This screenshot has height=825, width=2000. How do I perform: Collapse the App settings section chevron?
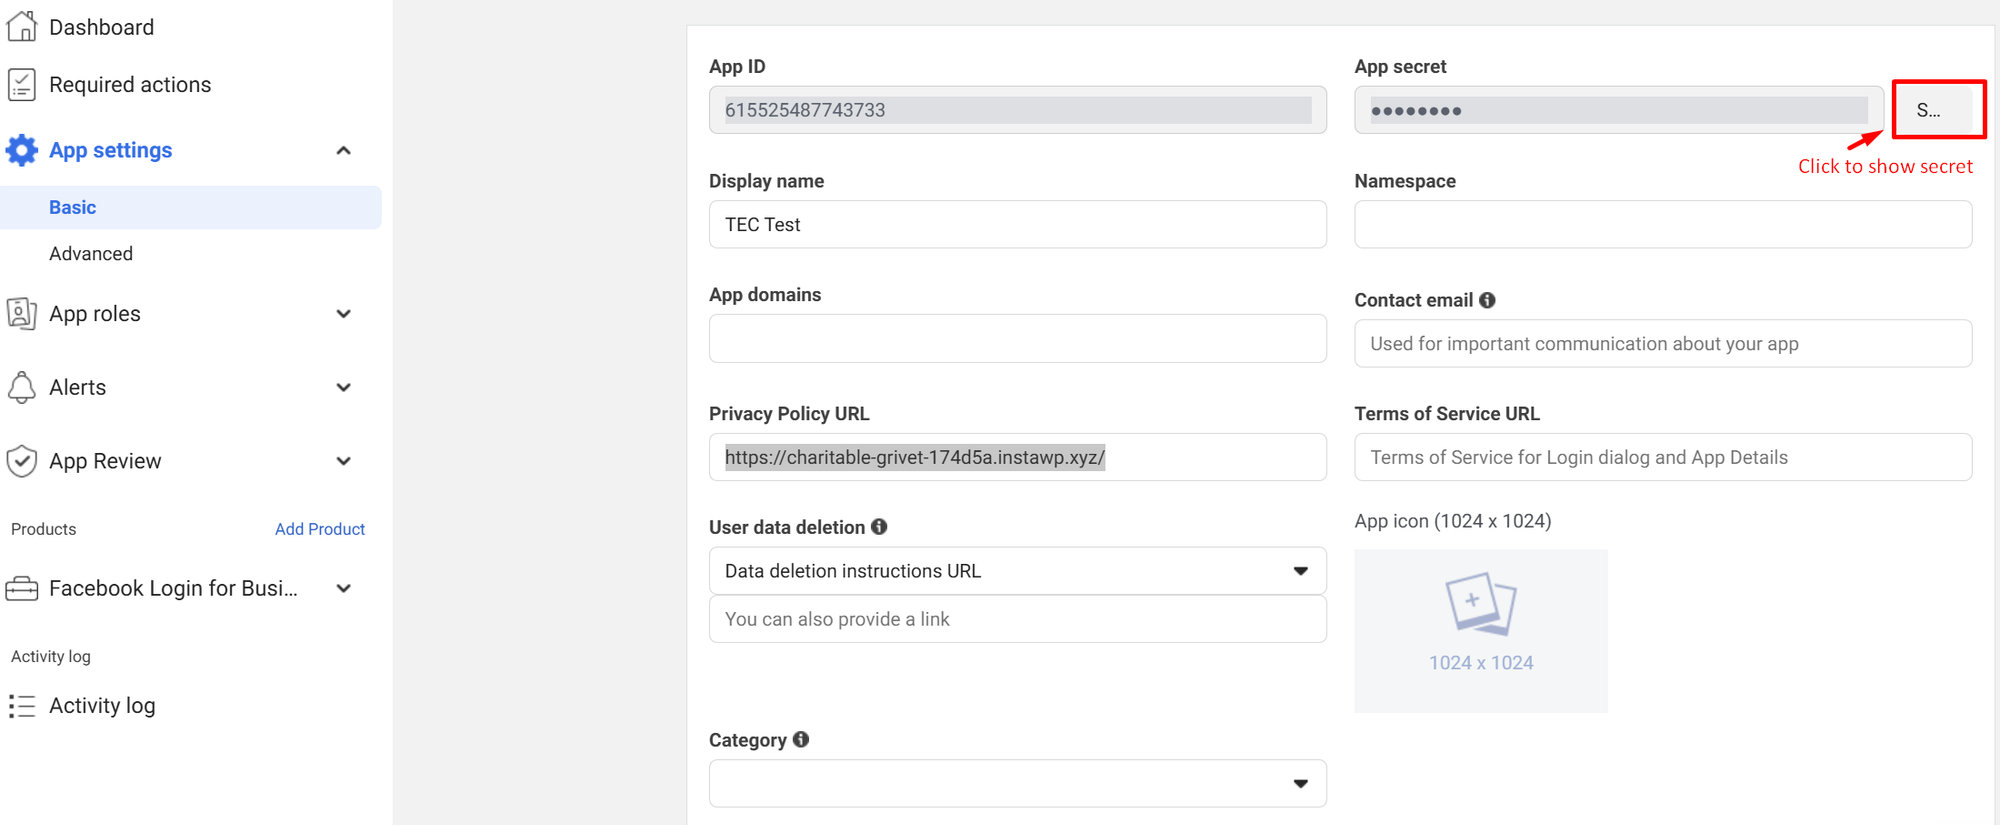(344, 151)
